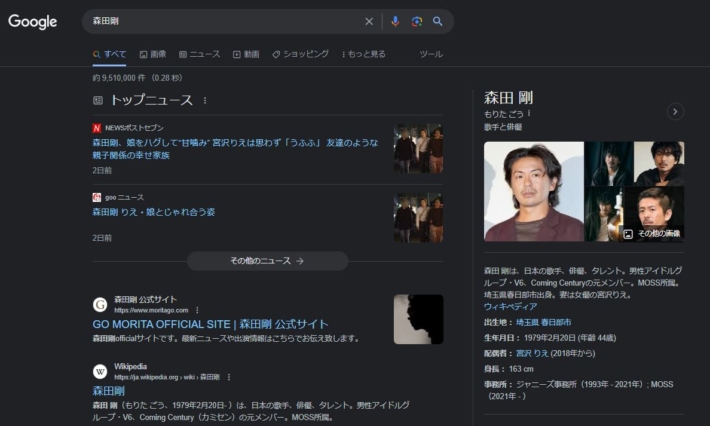Click the その他のニュース button
This screenshot has width=710, height=426.
click(x=267, y=261)
